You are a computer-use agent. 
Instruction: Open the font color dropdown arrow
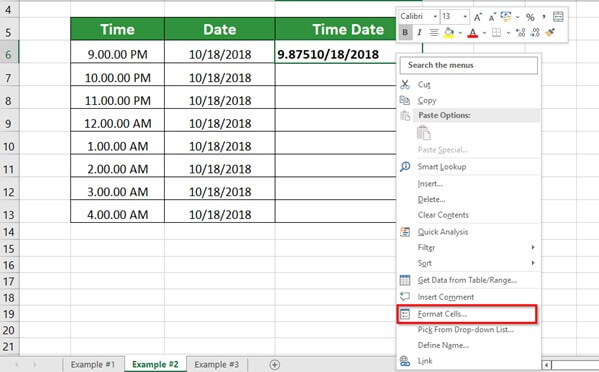click(484, 33)
